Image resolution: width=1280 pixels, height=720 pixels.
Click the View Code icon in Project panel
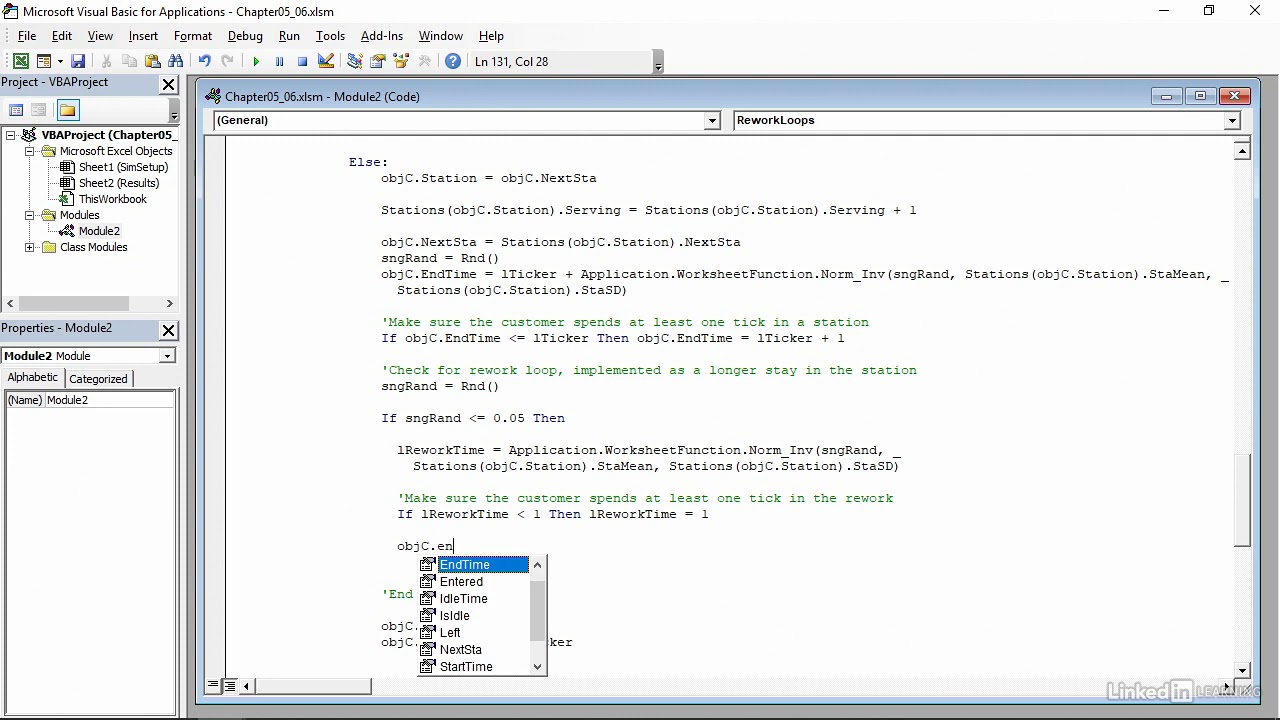[16, 110]
